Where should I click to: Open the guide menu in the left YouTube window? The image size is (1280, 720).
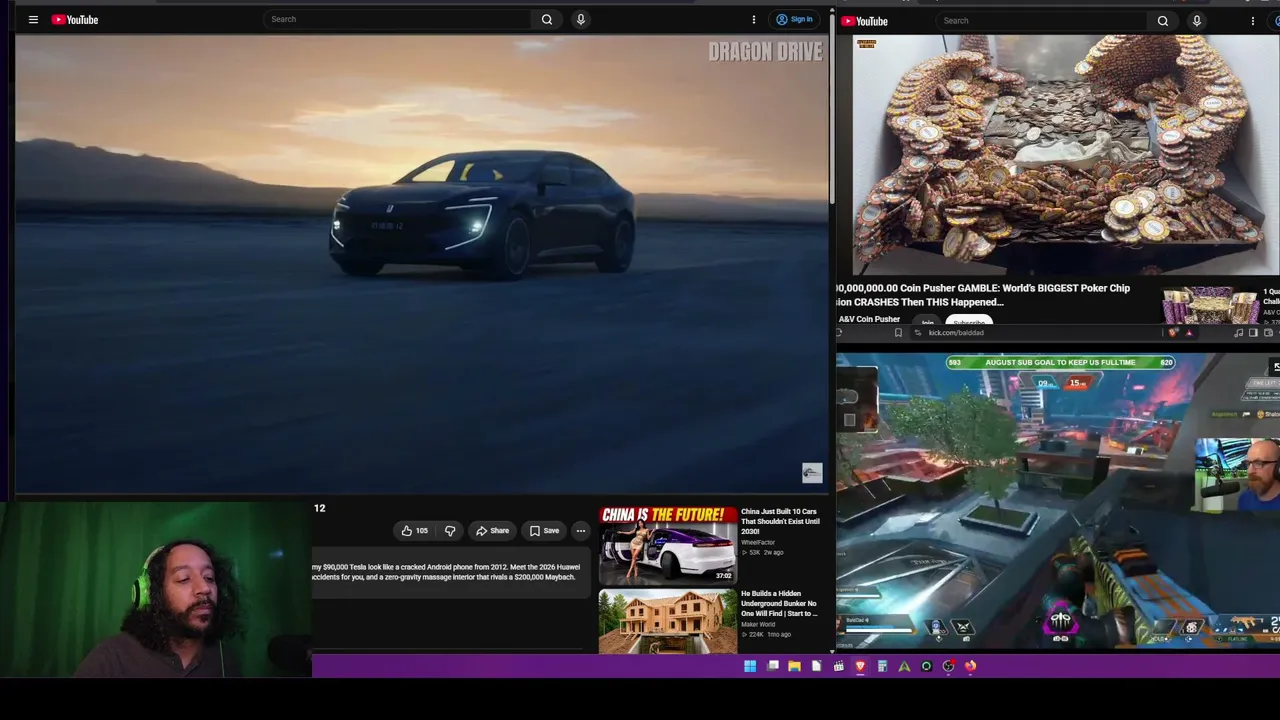33,19
